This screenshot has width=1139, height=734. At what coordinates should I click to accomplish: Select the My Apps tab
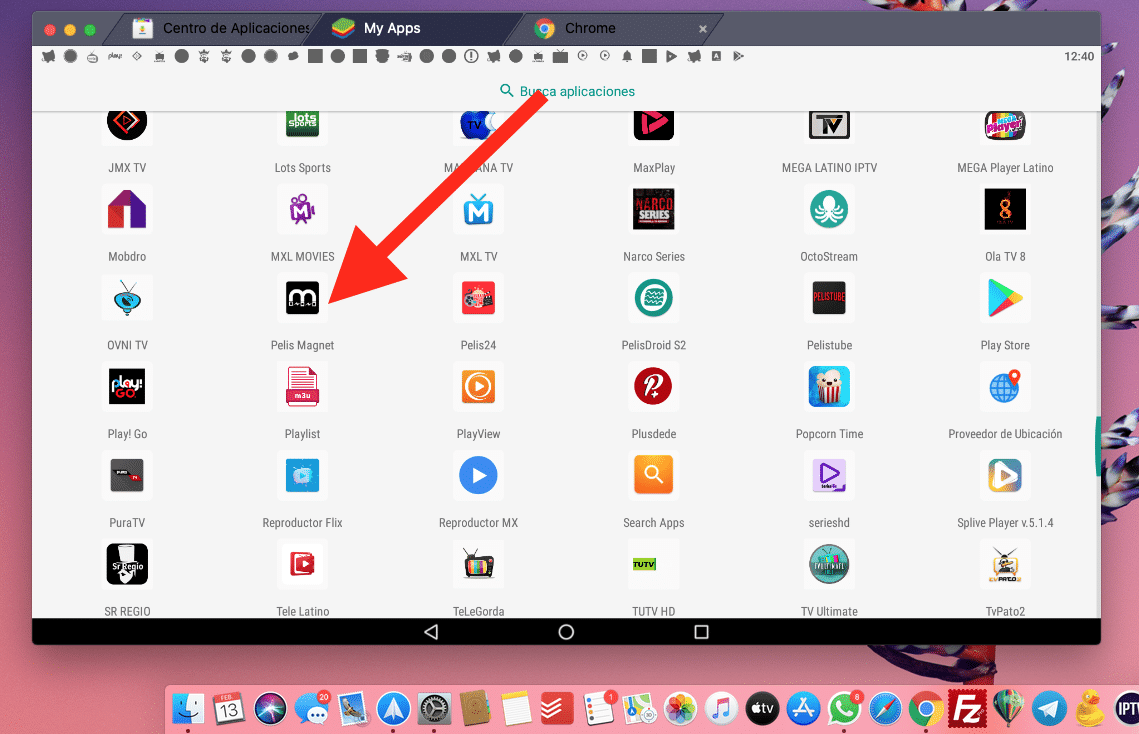pyautogui.click(x=391, y=28)
